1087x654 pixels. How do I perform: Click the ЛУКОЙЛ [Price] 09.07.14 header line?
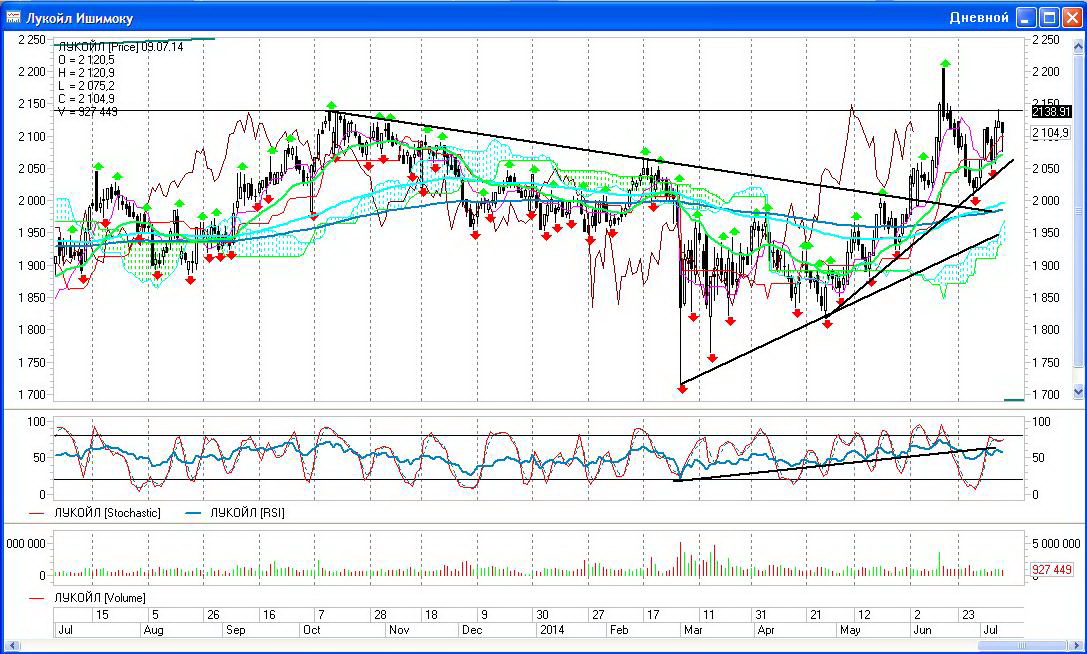[x=121, y=47]
